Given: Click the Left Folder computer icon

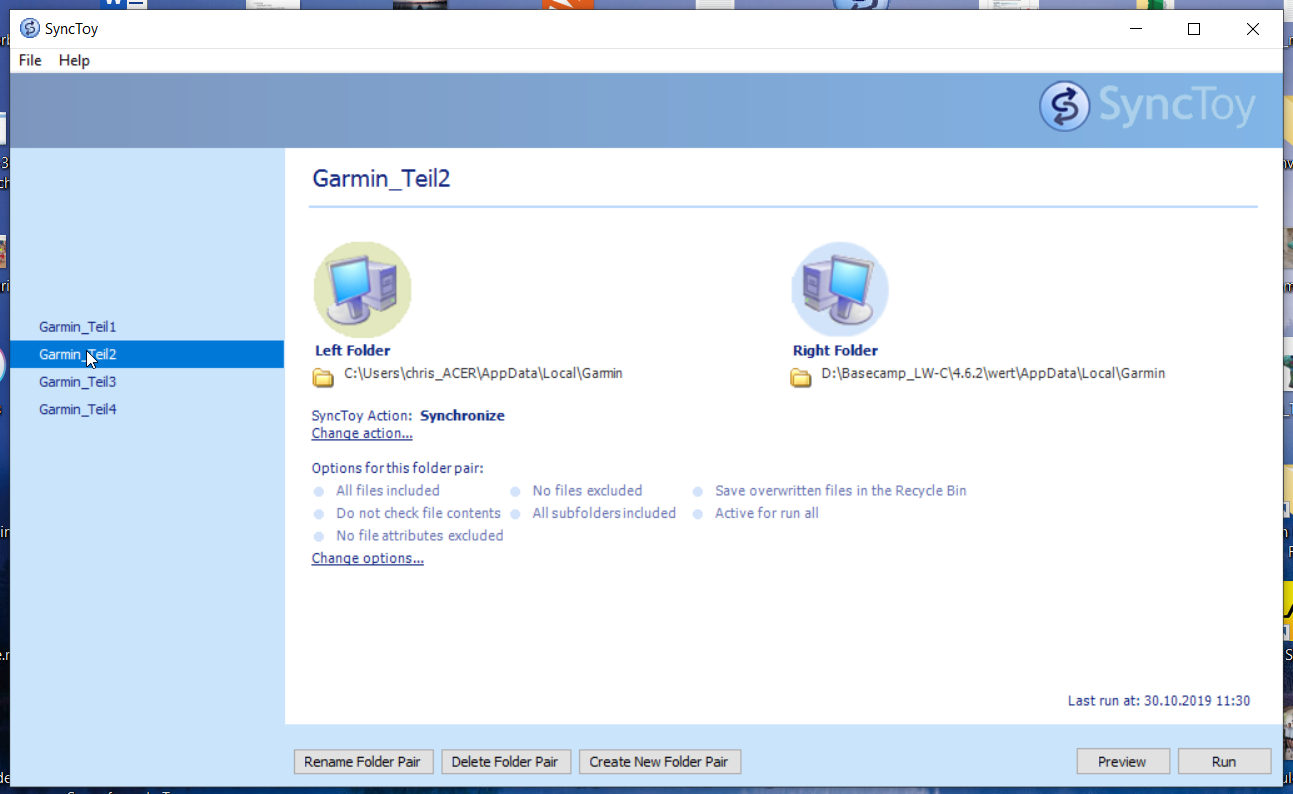Looking at the screenshot, I should pos(362,290).
